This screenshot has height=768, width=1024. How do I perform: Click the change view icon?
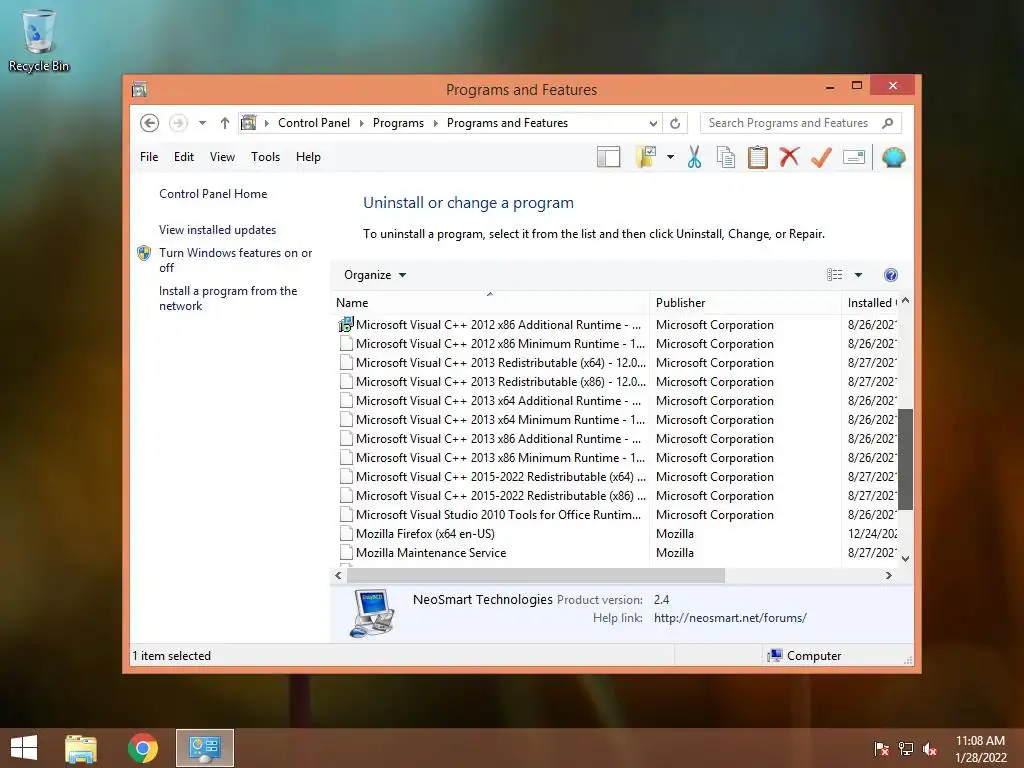(x=834, y=275)
